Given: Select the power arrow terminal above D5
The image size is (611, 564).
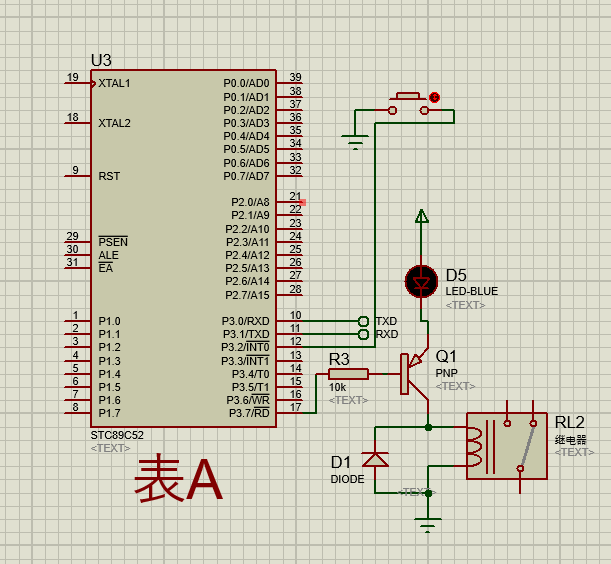Looking at the screenshot, I should click(421, 216).
